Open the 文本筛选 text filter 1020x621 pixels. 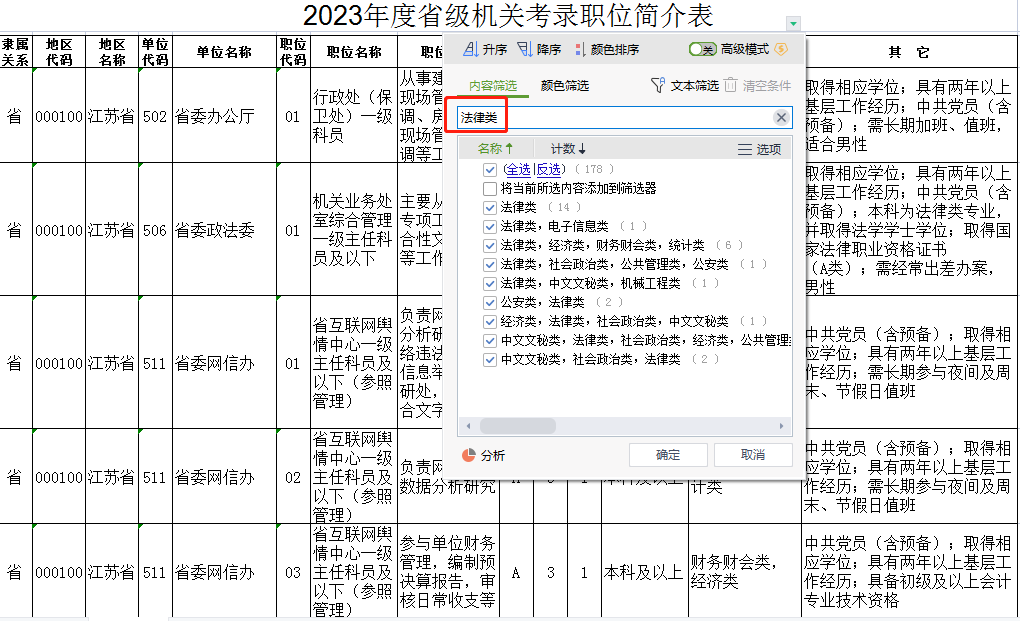(x=684, y=86)
